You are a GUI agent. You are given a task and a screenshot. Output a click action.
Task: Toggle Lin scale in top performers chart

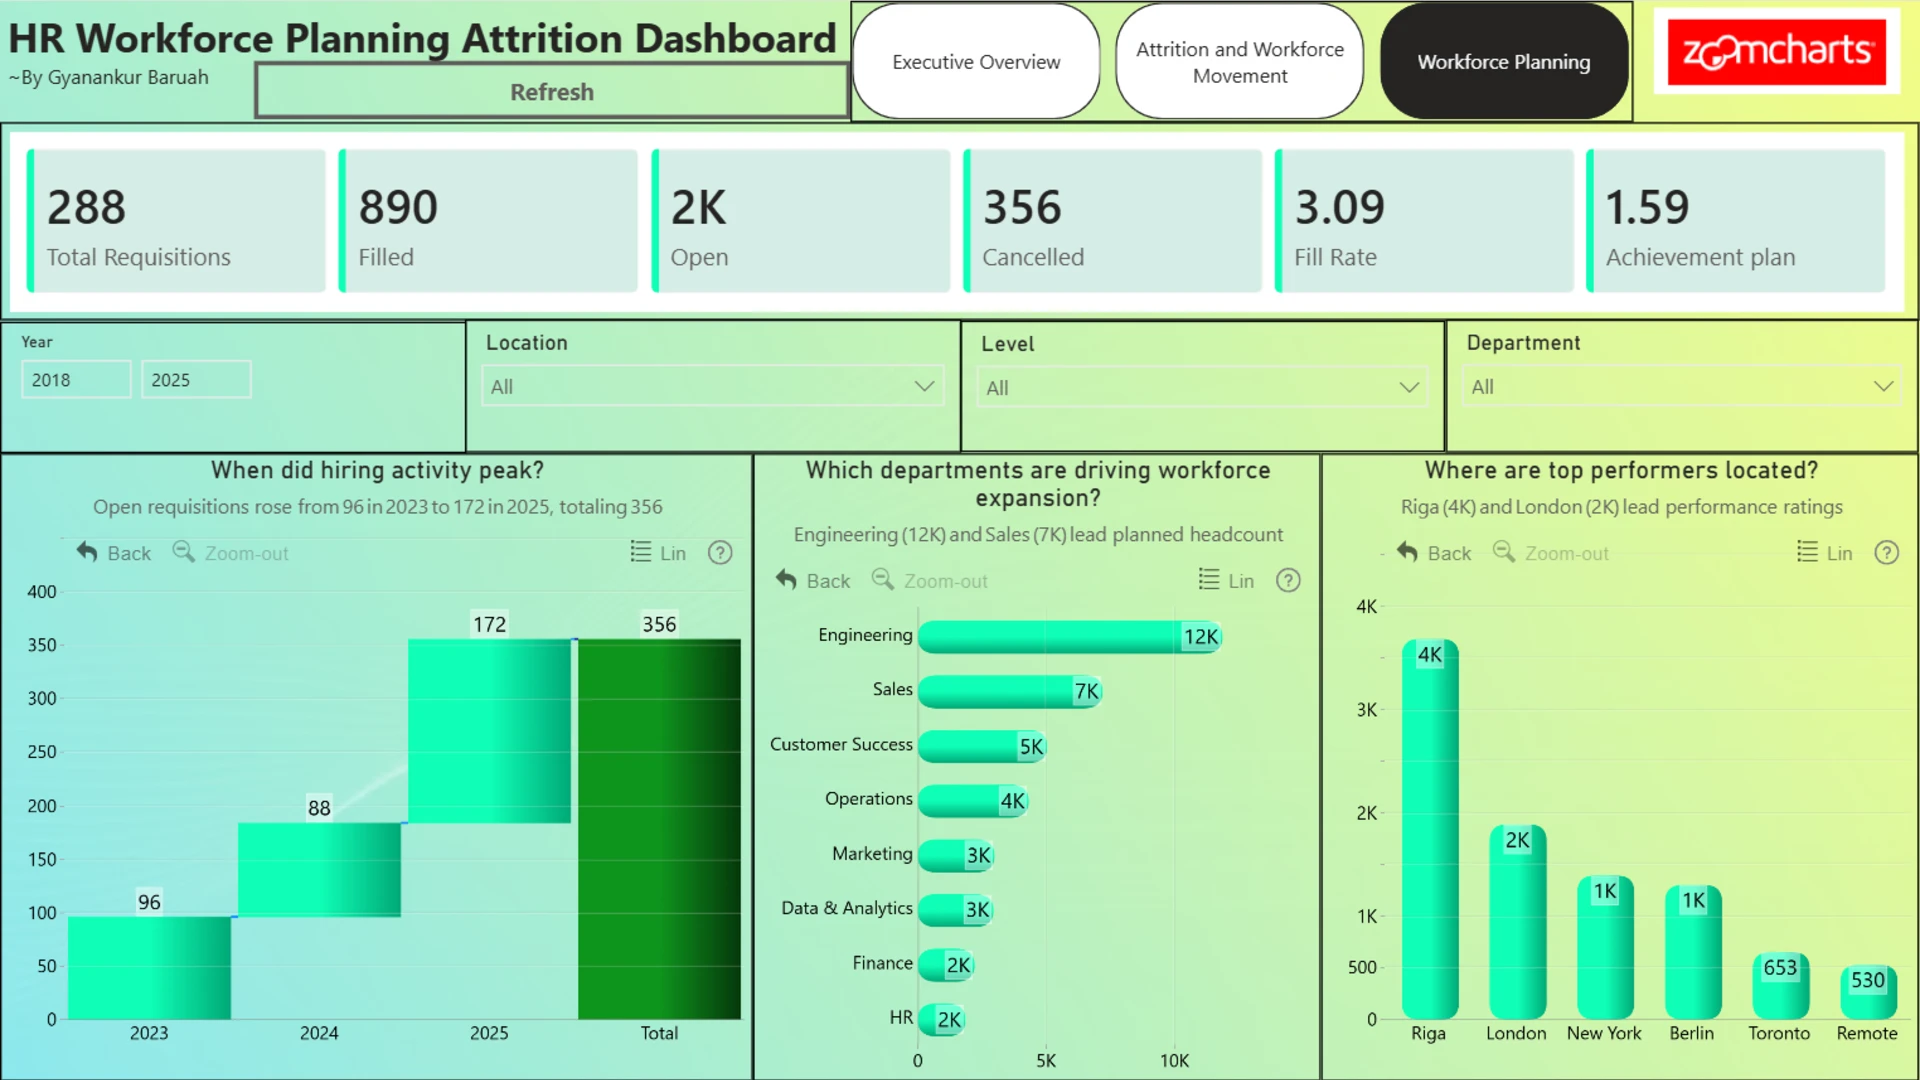click(x=1824, y=553)
